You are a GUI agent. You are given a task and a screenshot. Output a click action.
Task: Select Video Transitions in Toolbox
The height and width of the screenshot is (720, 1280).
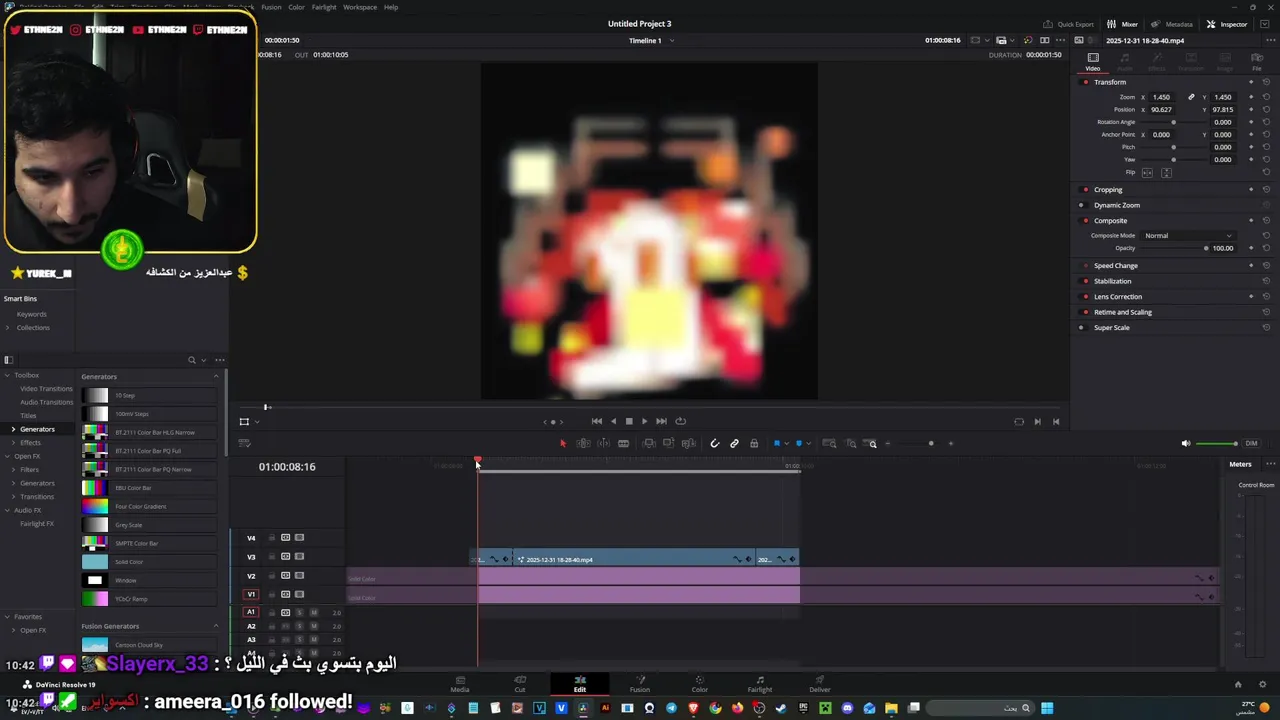click(x=46, y=388)
